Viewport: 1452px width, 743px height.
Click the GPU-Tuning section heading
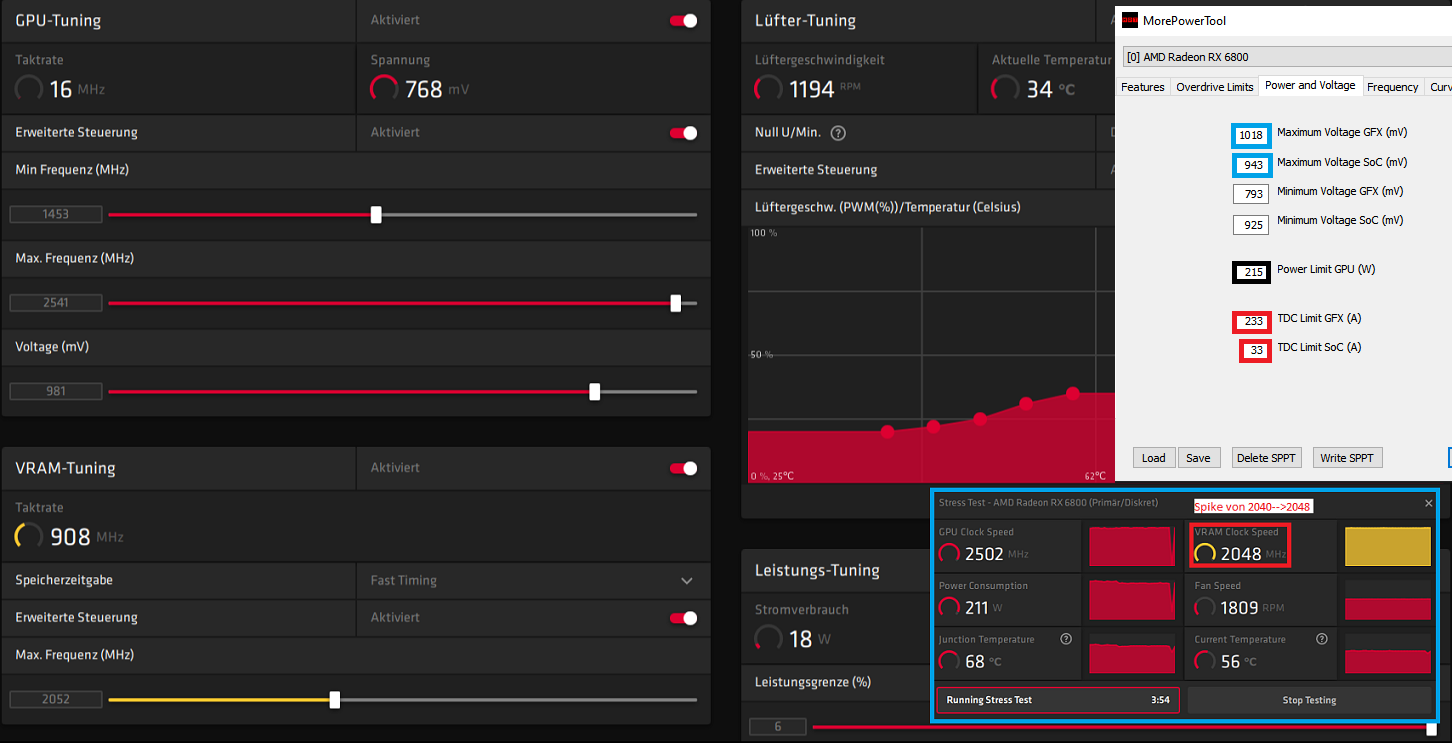click(58, 20)
